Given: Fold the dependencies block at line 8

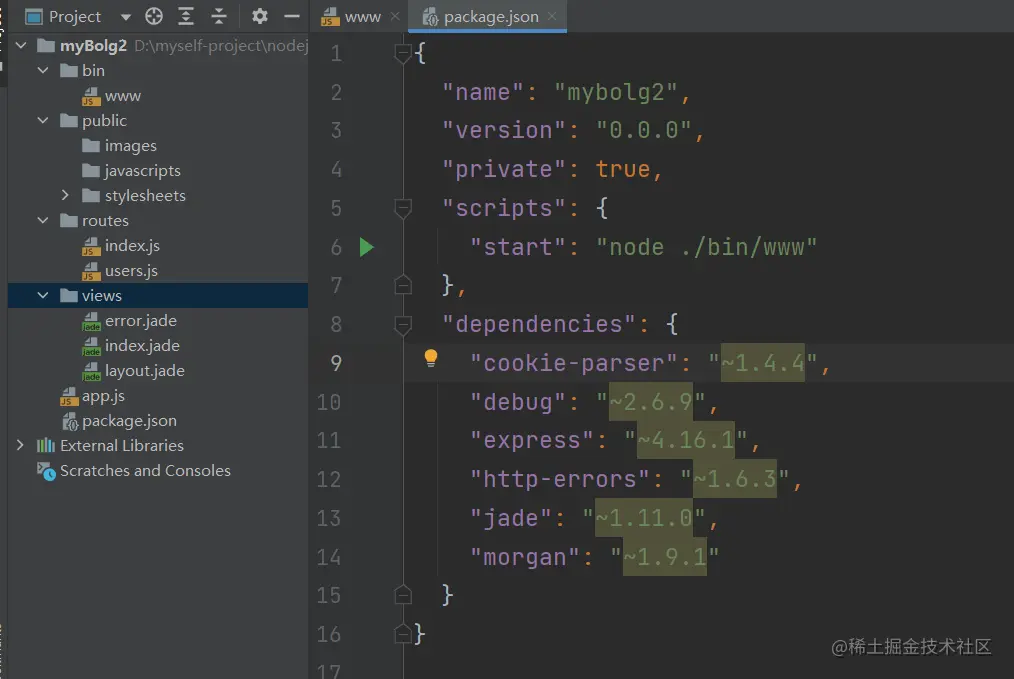Looking at the screenshot, I should pyautogui.click(x=403, y=324).
